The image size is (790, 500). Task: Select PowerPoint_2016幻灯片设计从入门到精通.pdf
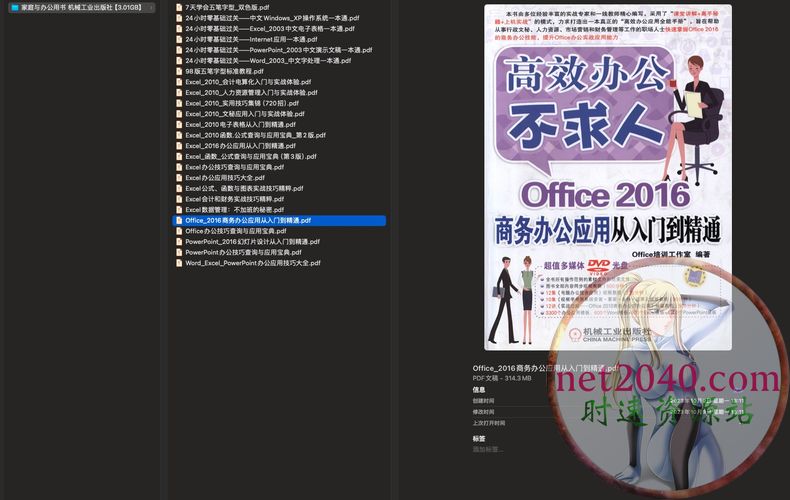tap(252, 242)
